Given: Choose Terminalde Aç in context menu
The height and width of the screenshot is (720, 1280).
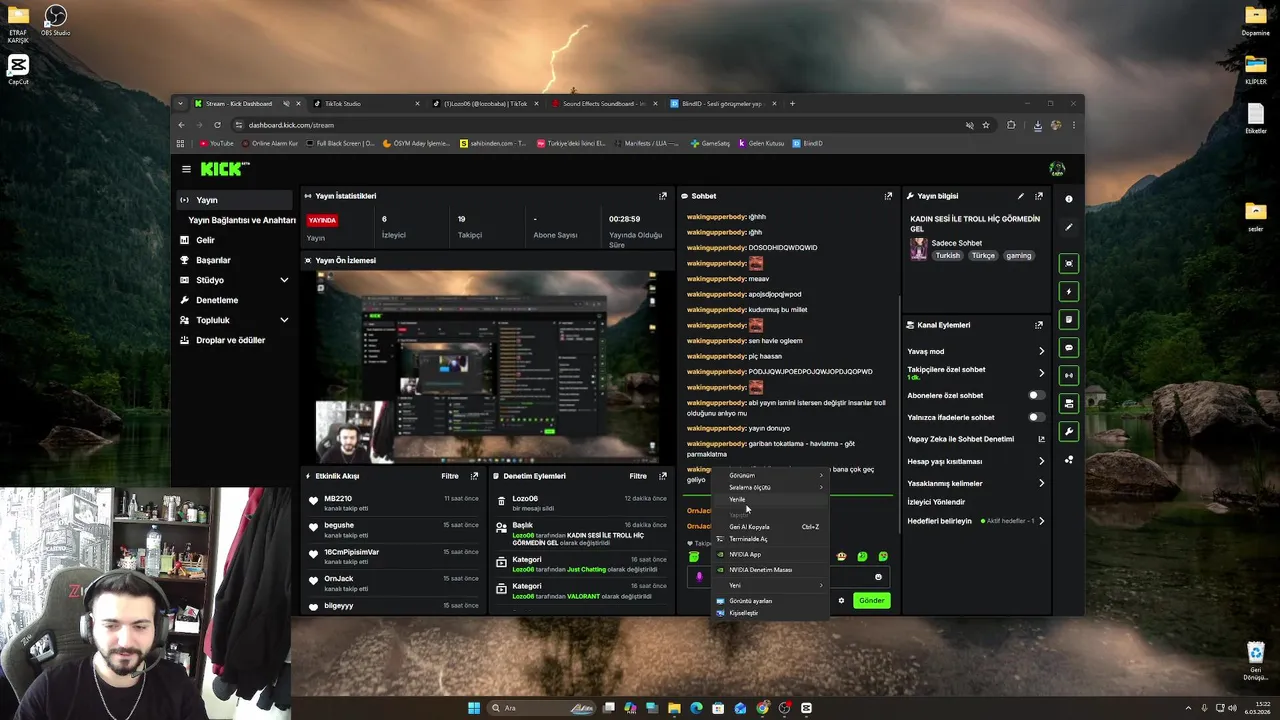Looking at the screenshot, I should coord(770,539).
